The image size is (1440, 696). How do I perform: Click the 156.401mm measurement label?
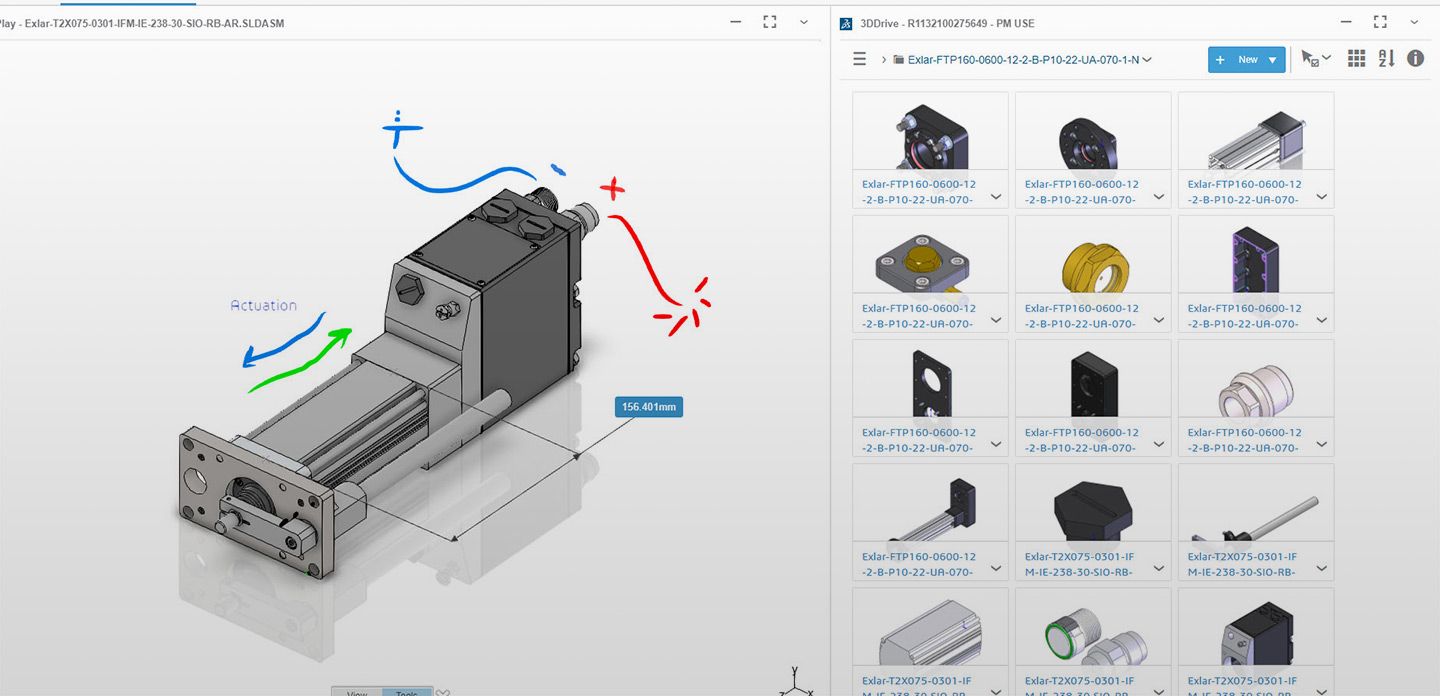(649, 407)
